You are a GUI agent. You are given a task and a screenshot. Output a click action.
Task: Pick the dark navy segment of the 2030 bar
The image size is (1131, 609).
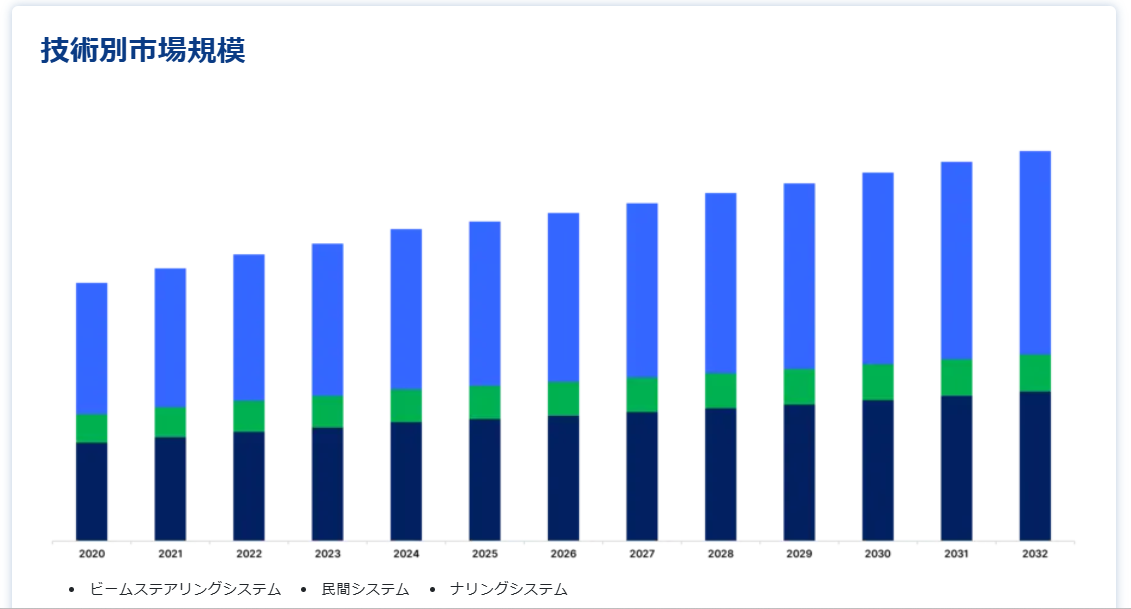coord(878,469)
